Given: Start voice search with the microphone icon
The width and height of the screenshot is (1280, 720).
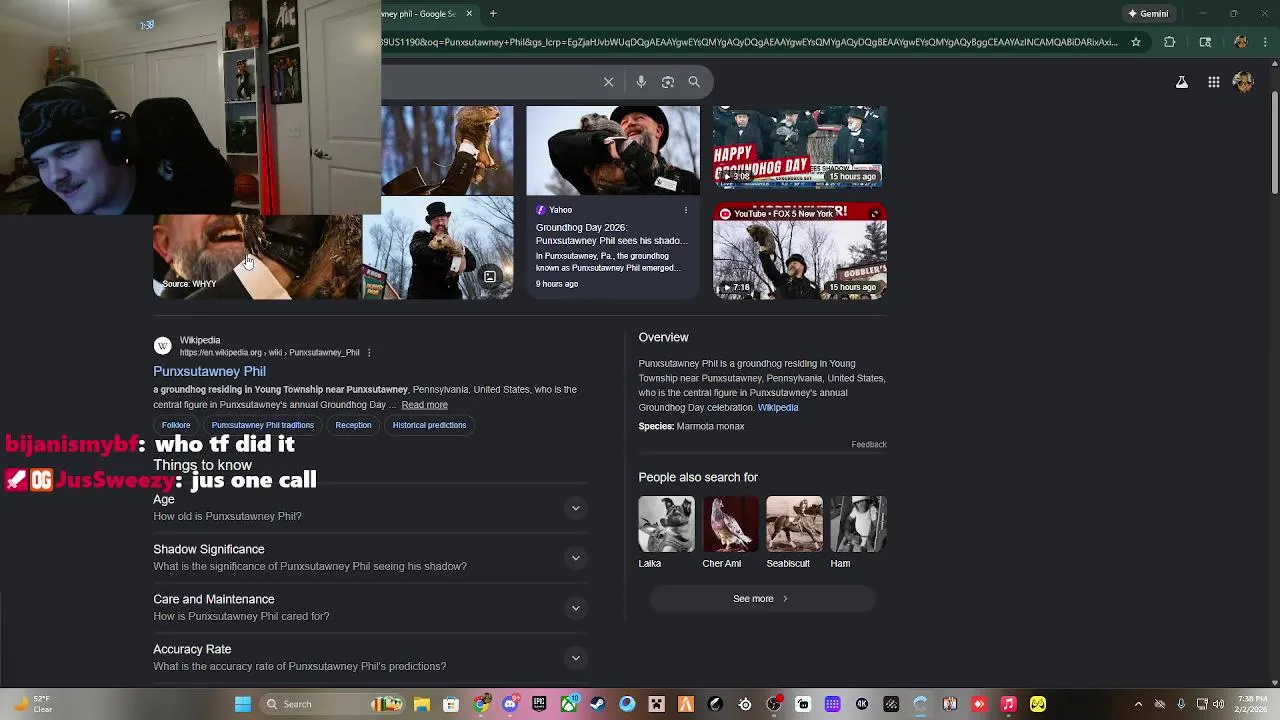Looking at the screenshot, I should pos(641,82).
